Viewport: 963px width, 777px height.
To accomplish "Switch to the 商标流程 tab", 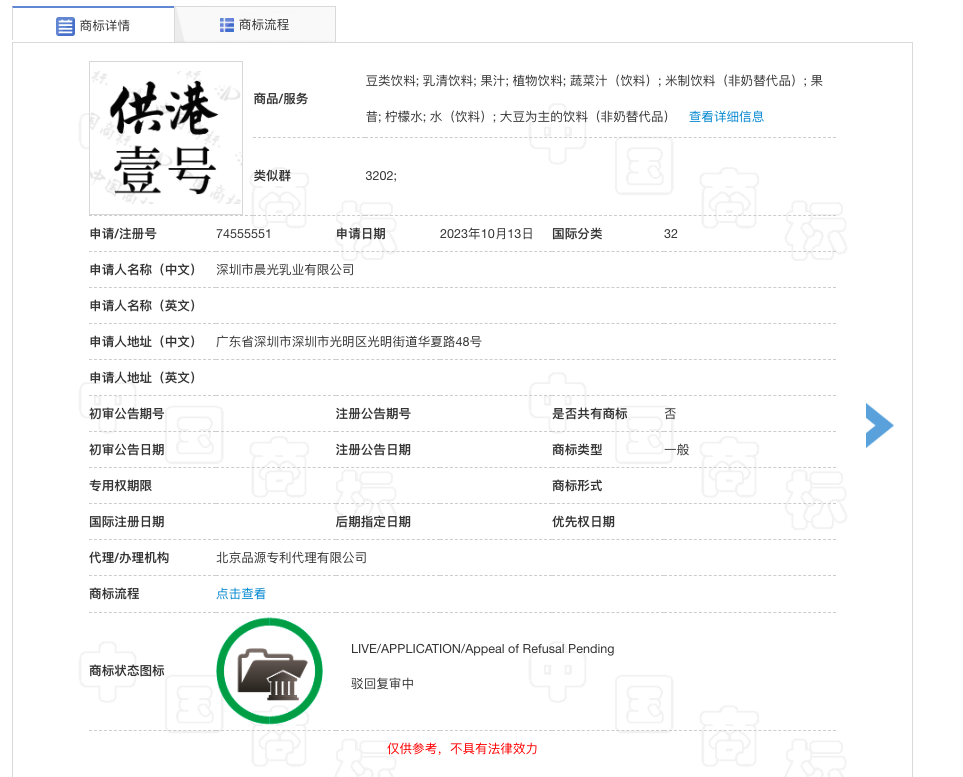I will pyautogui.click(x=255, y=25).
